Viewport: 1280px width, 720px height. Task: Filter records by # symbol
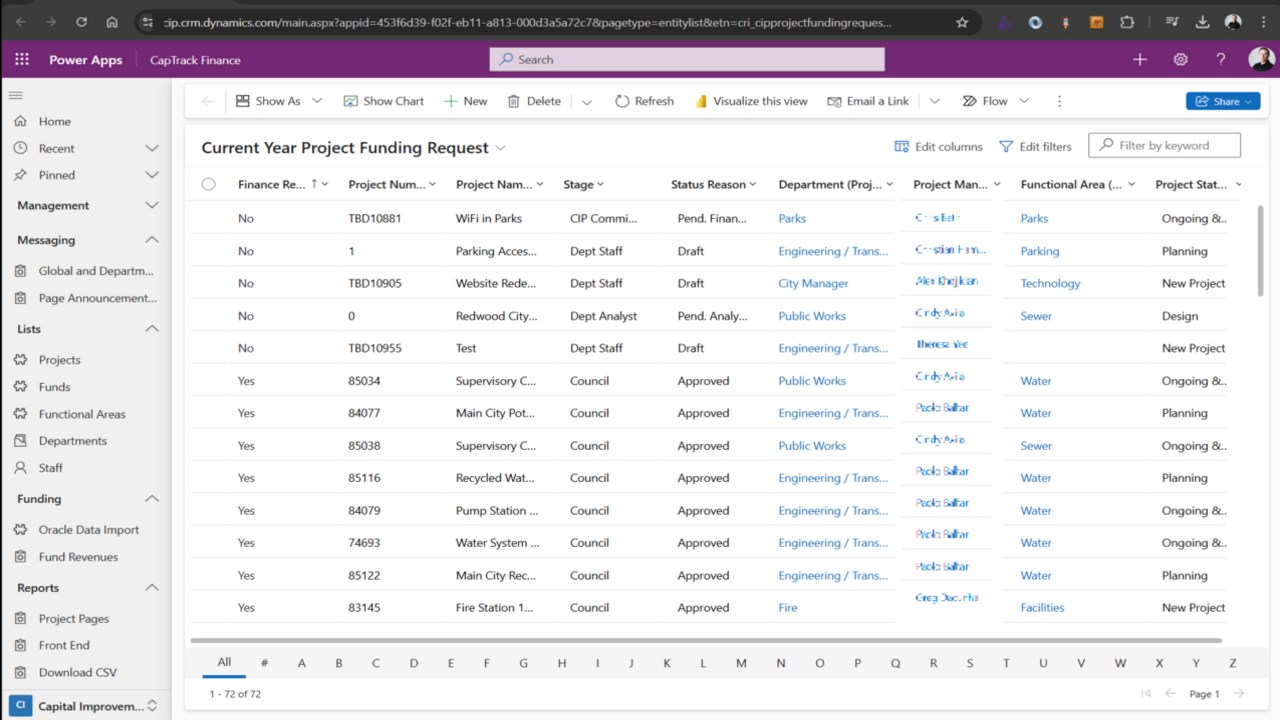point(264,663)
